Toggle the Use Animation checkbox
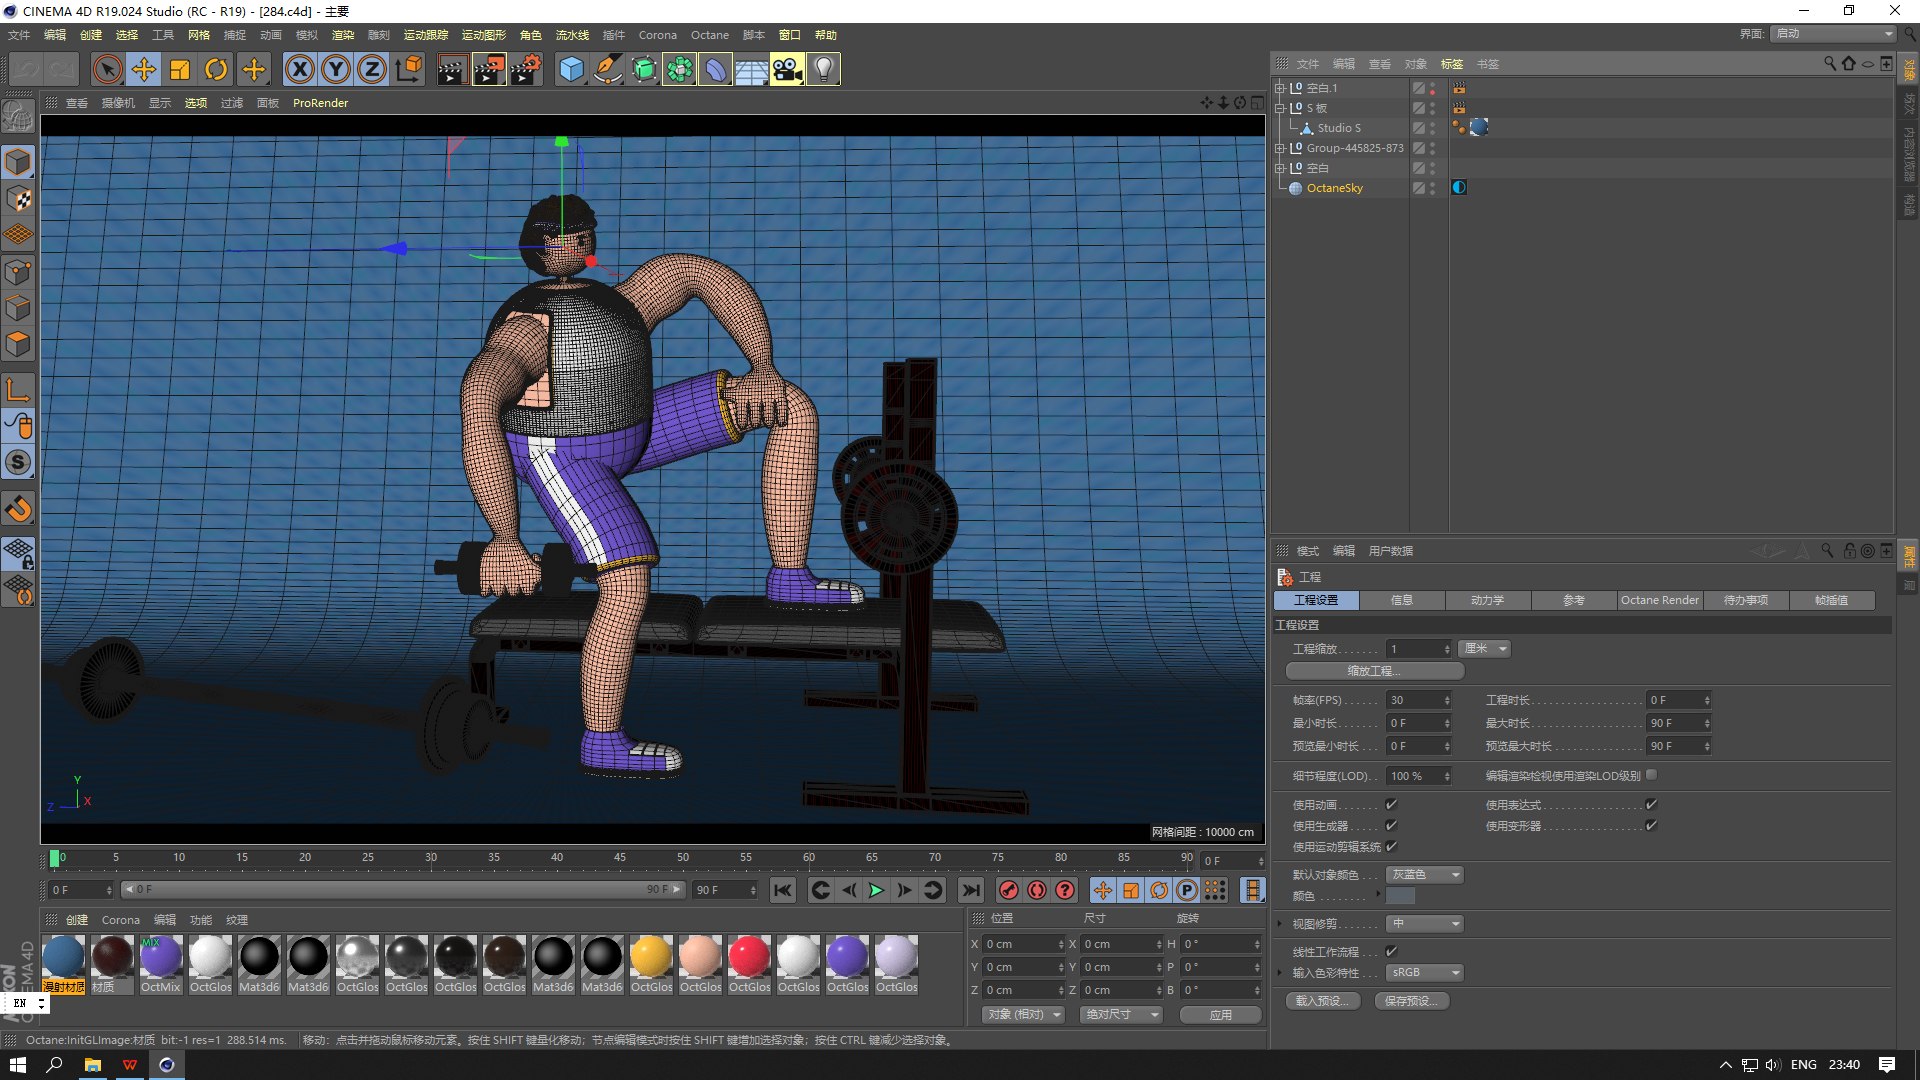 click(1391, 804)
